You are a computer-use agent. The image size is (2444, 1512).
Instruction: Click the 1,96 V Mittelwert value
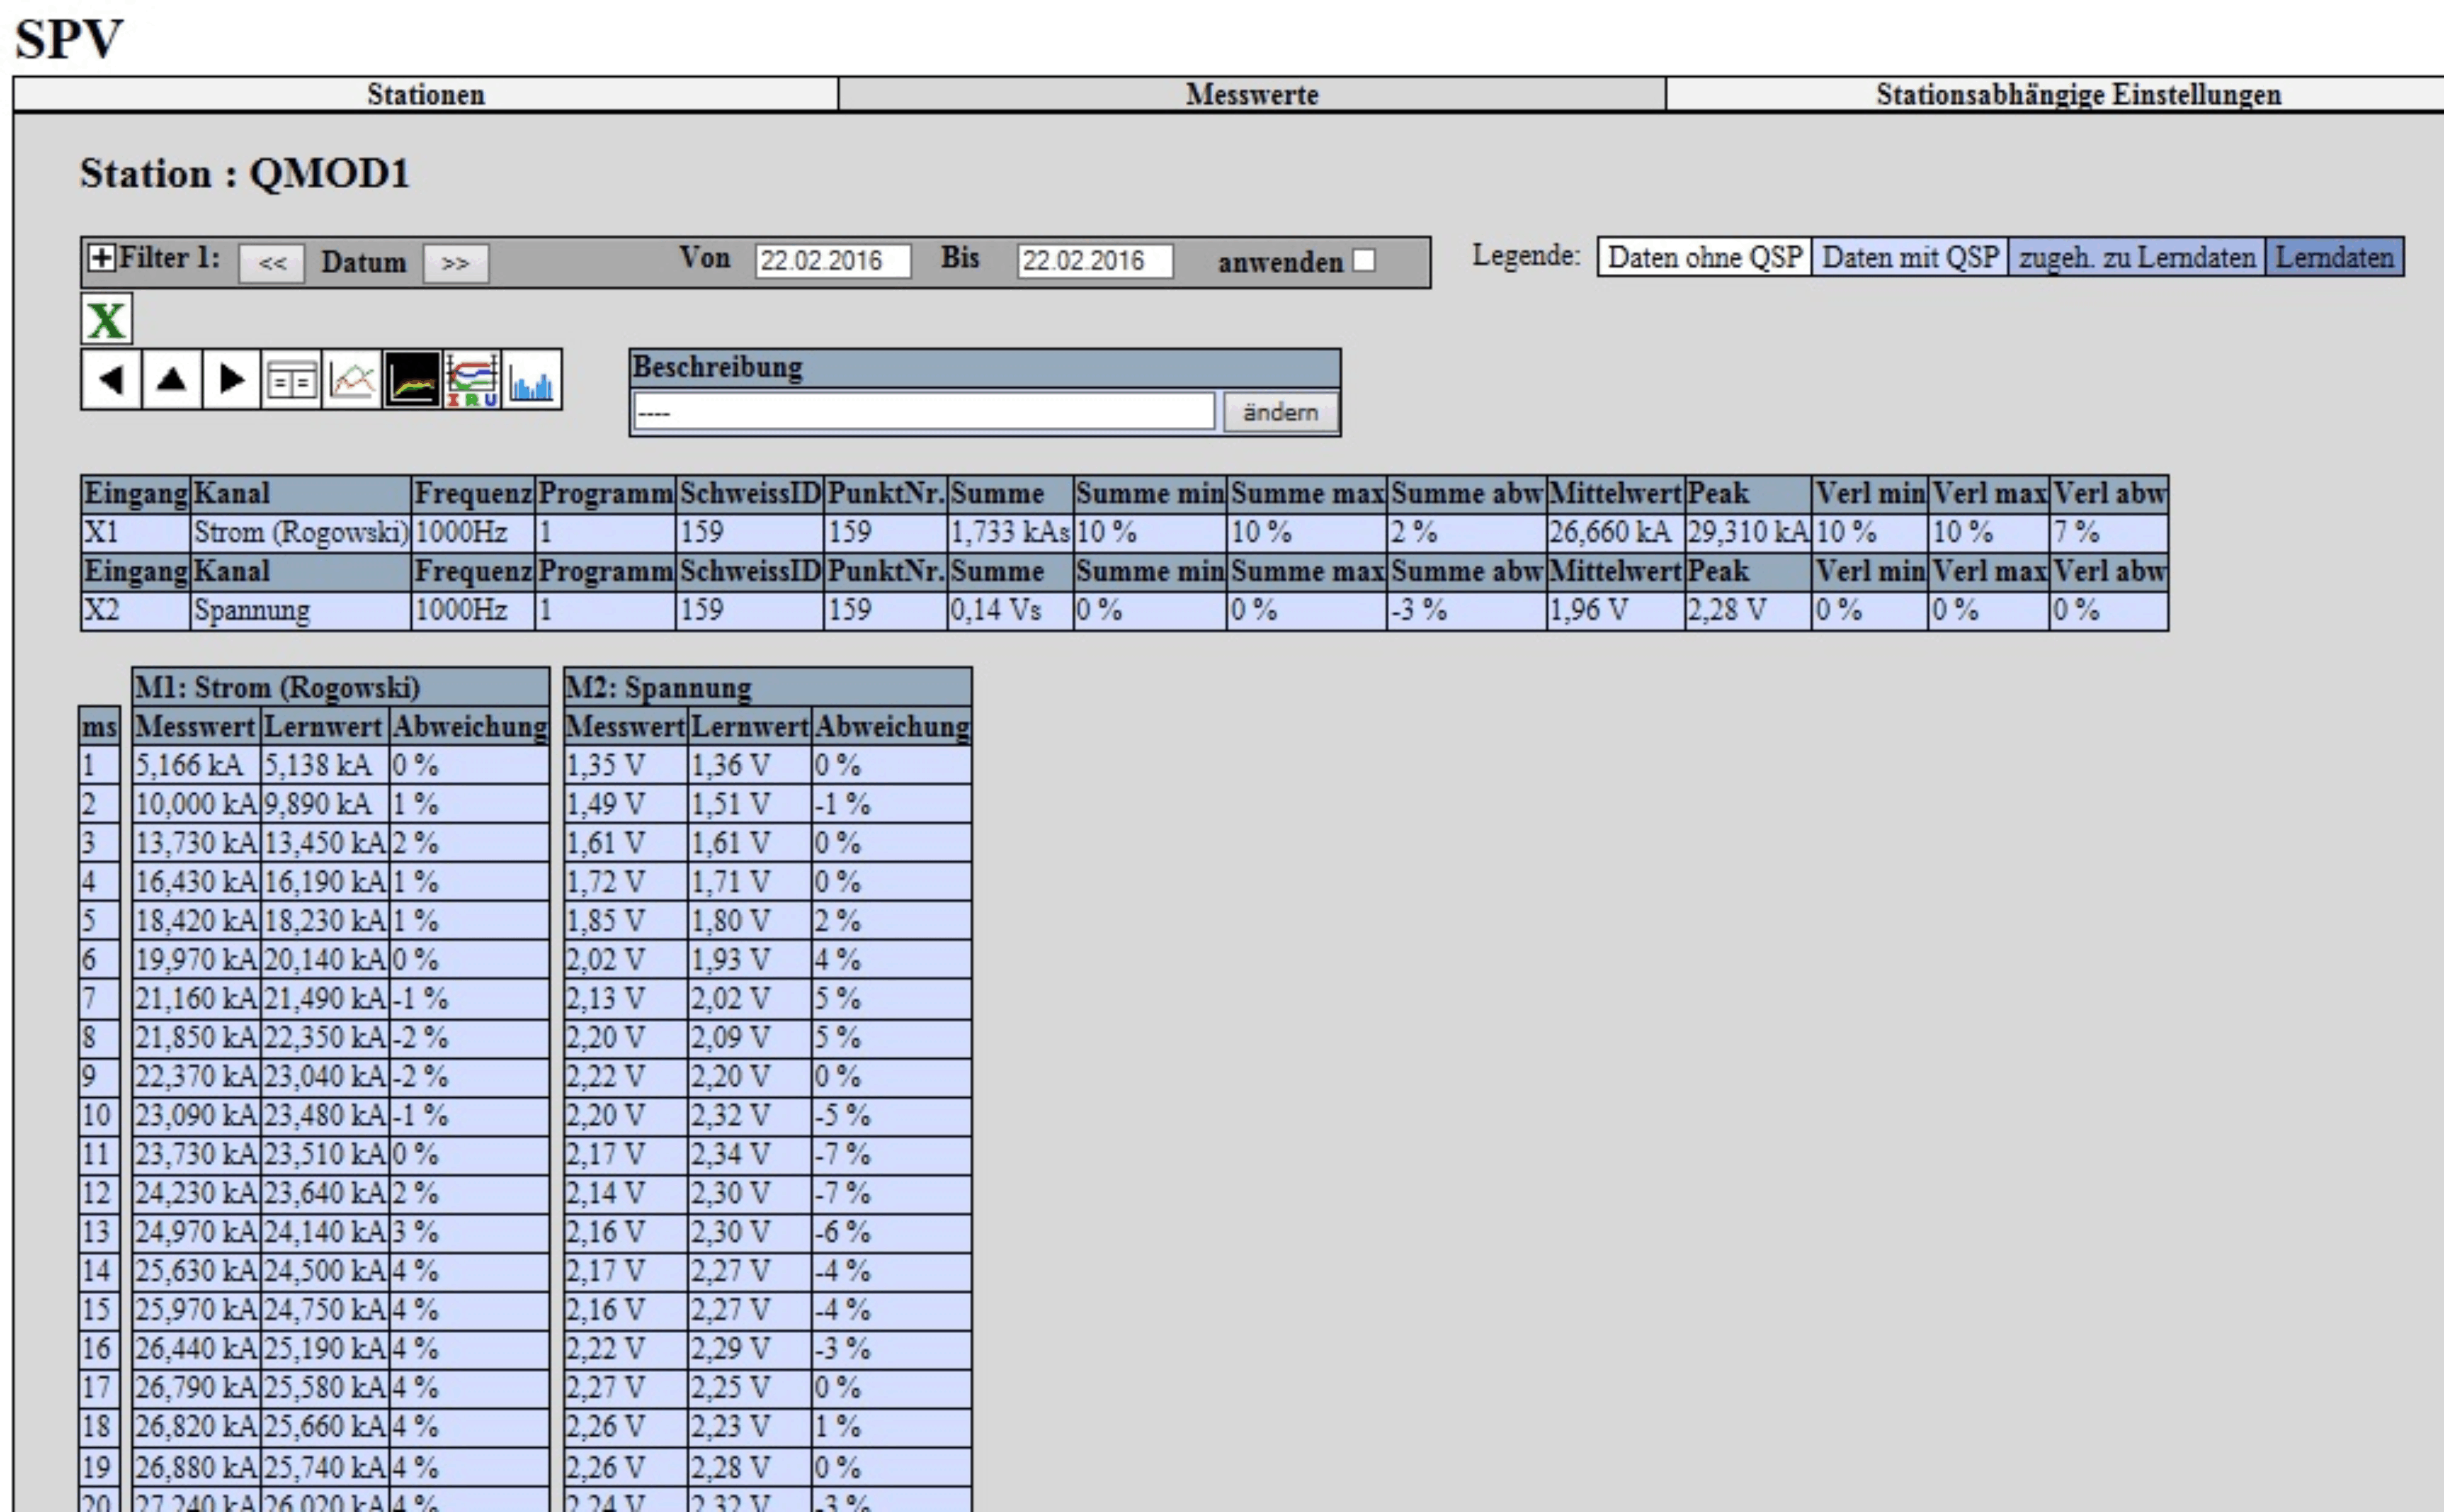coord(1615,610)
